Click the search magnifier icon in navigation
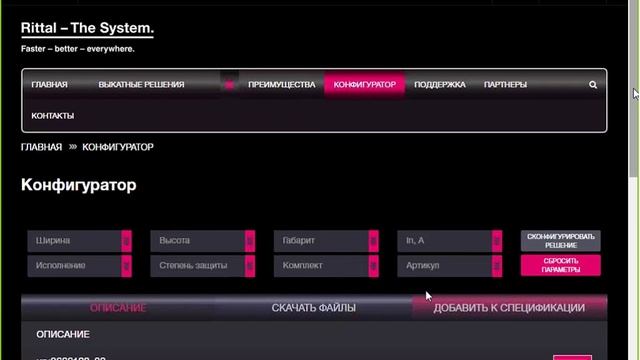Image resolution: width=640 pixels, height=360 pixels. click(x=593, y=84)
